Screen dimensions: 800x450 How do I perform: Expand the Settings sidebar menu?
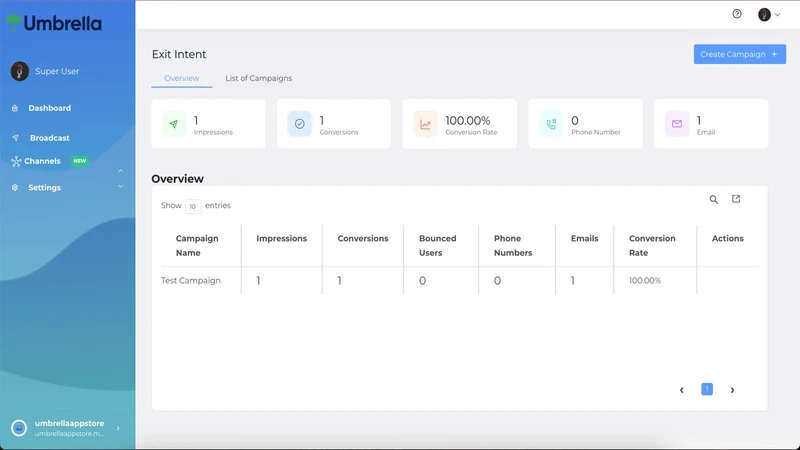click(120, 187)
